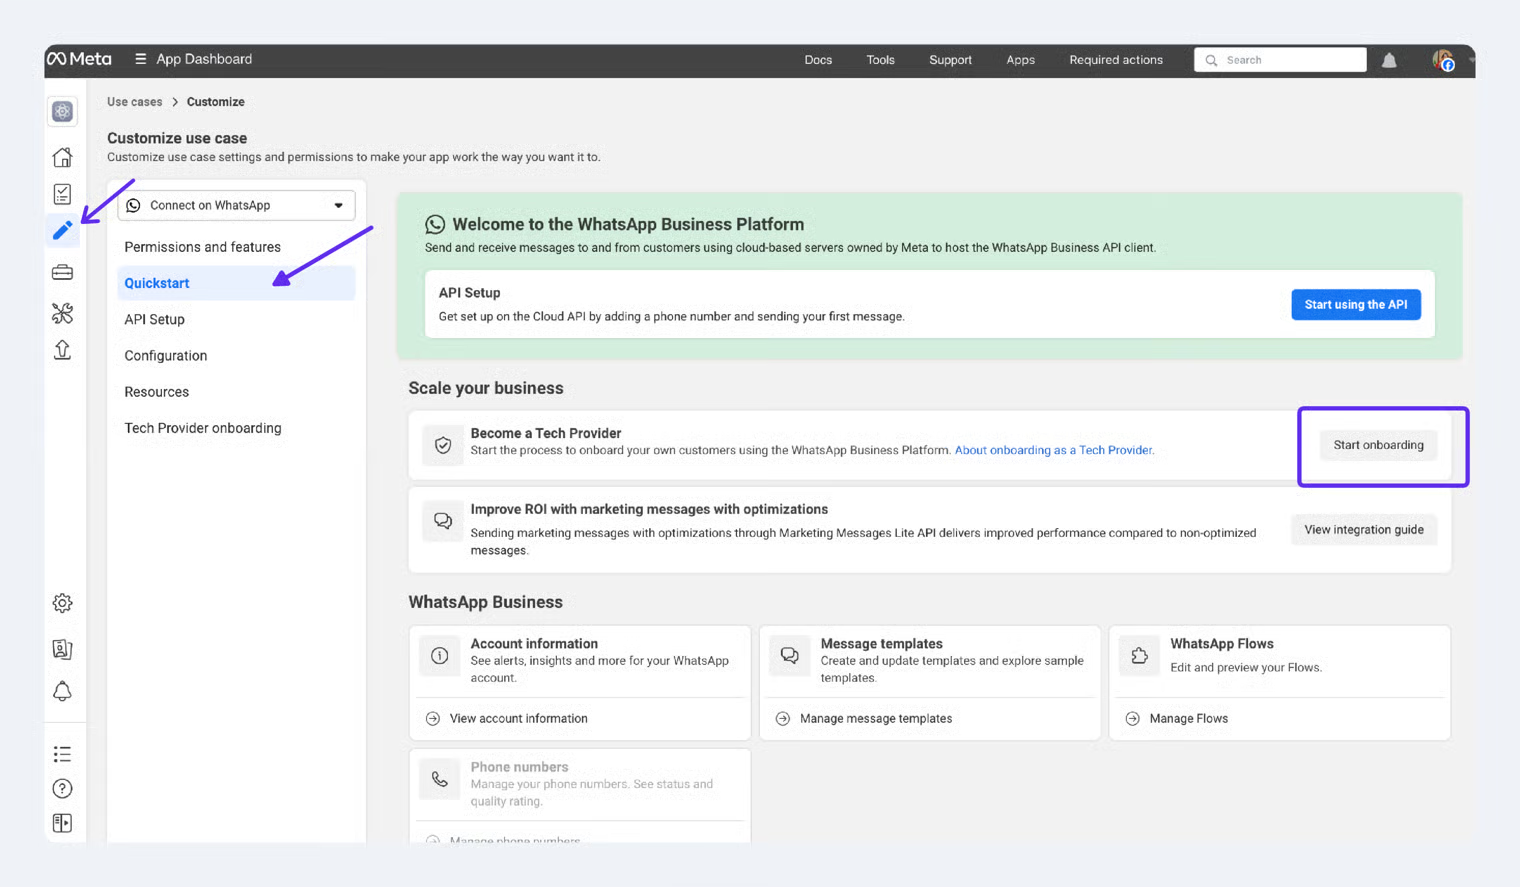Click Manage message templates link
Screen dimensions: 1520x887
pos(875,718)
